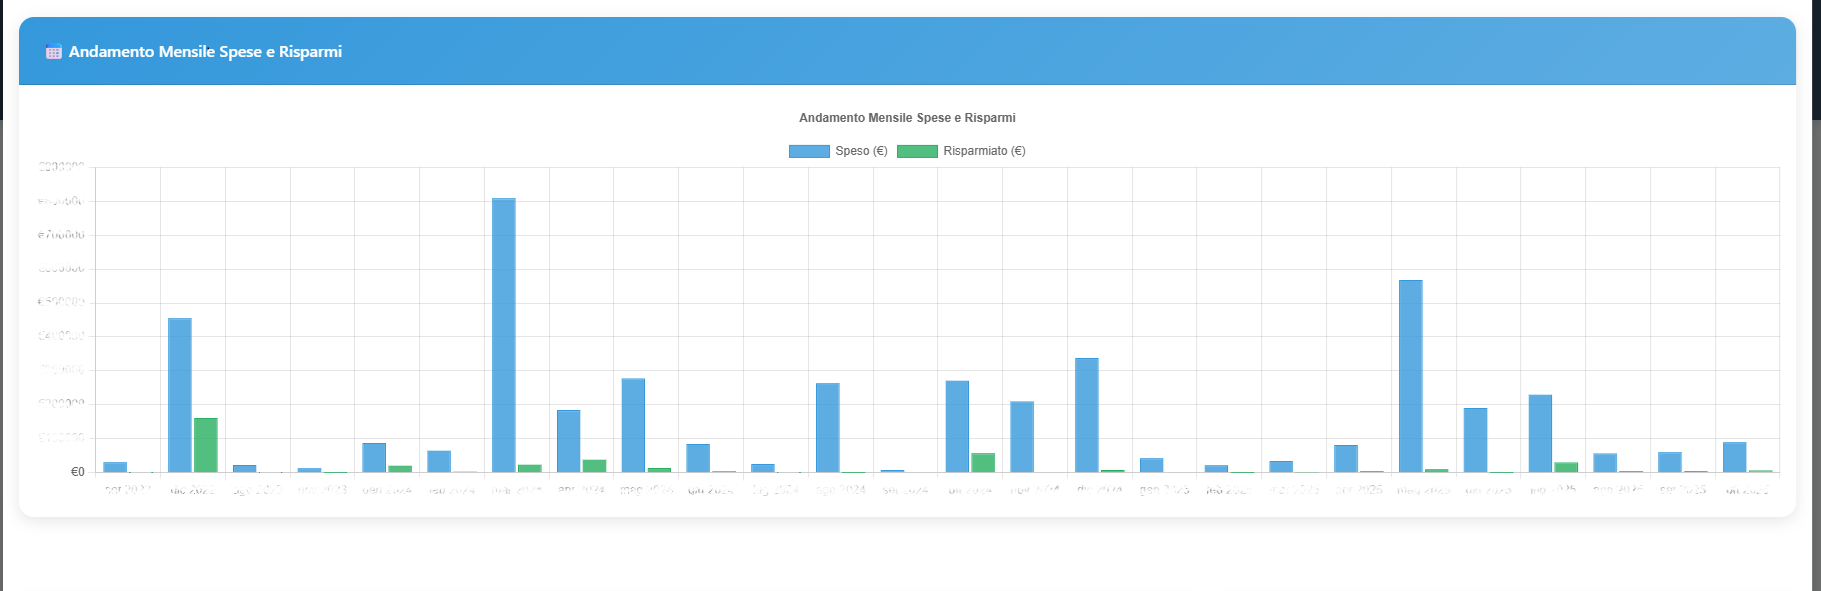Click the blue Speso legend color box

[x=809, y=151]
